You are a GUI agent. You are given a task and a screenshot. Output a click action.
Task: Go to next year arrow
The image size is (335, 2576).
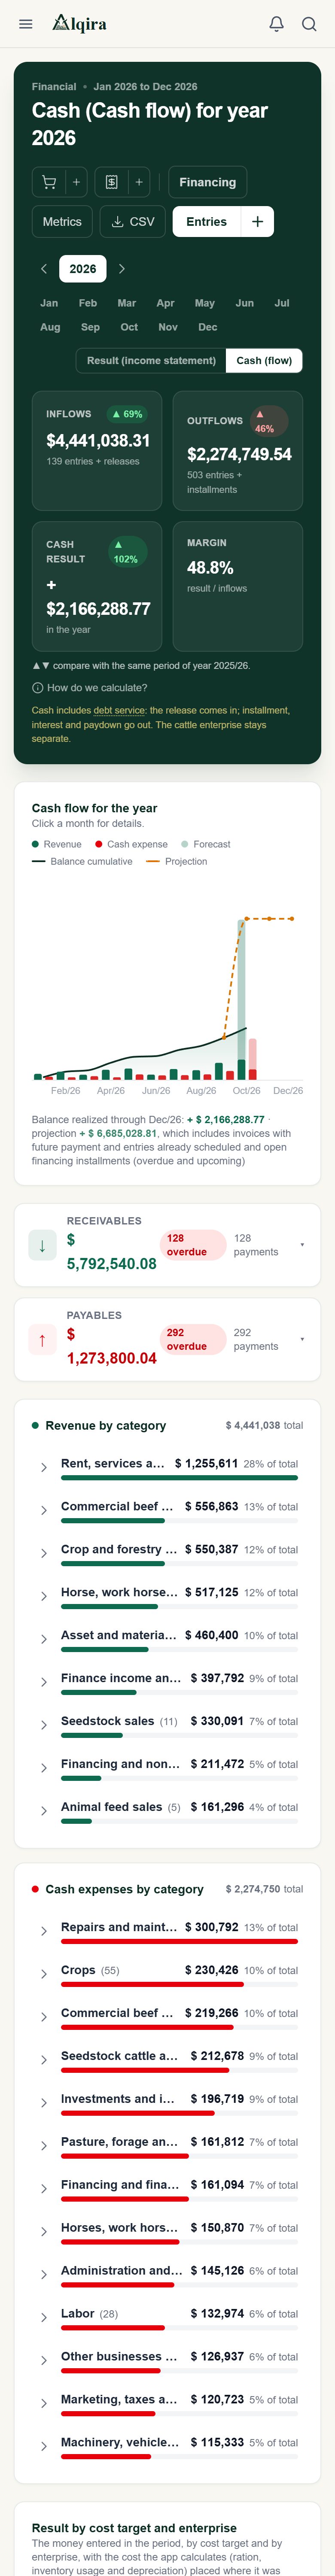coord(122,269)
